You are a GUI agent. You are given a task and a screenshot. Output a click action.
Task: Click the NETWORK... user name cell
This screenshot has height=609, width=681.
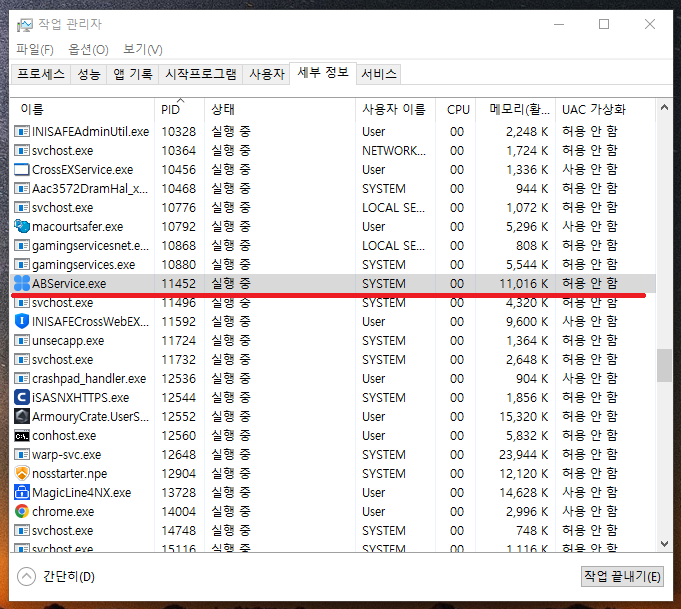point(394,151)
